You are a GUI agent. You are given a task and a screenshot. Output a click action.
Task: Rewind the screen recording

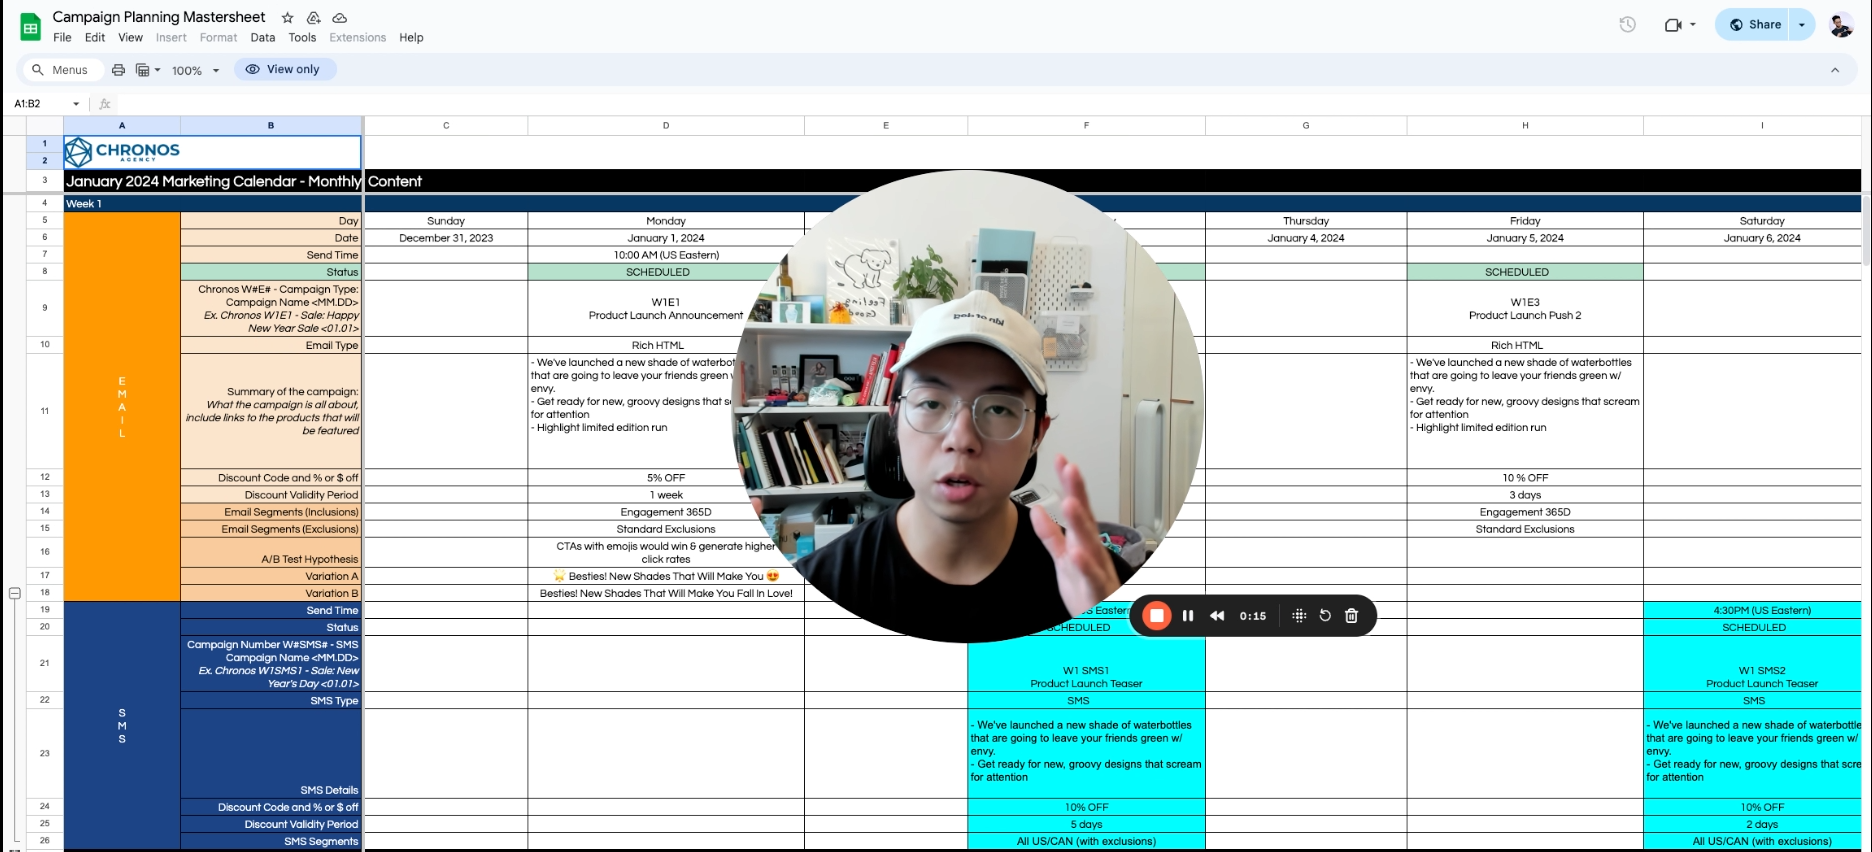click(x=1217, y=616)
